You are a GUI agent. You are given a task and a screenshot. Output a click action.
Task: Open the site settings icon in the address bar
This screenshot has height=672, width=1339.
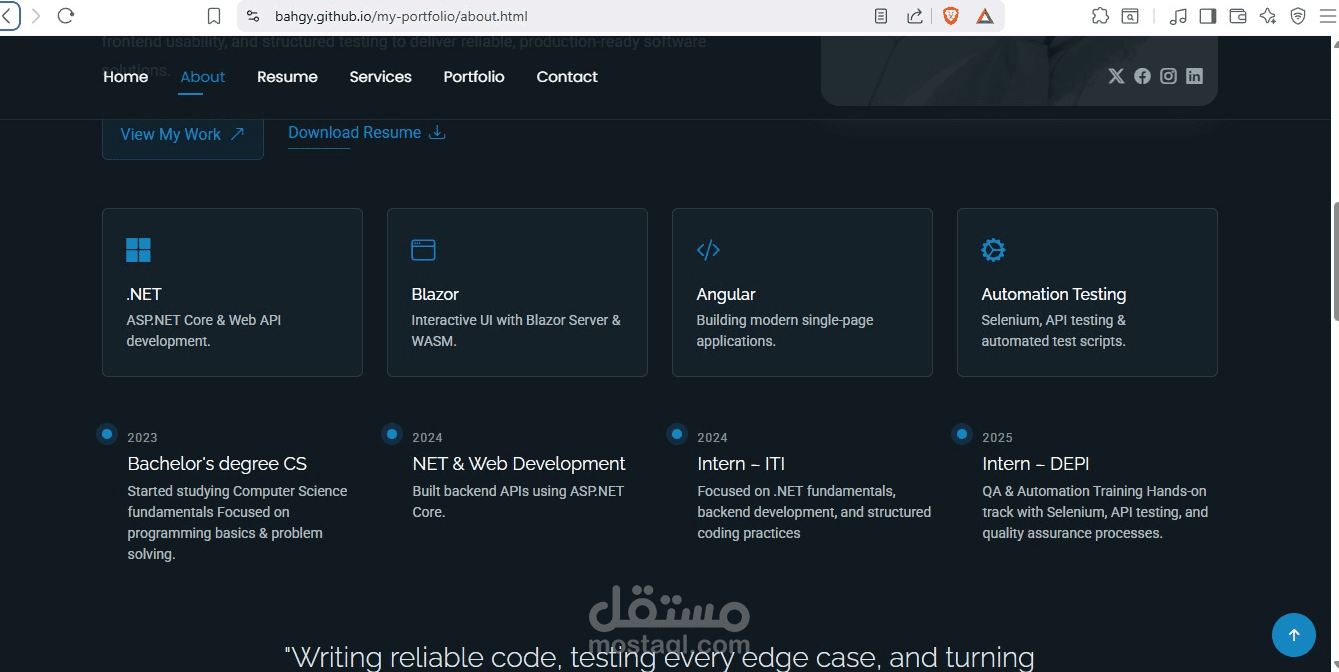pos(252,16)
